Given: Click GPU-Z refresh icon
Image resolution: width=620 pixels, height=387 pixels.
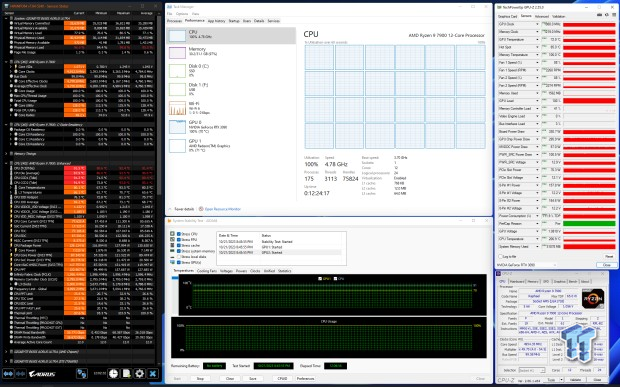Looking at the screenshot, I should click(x=607, y=15).
